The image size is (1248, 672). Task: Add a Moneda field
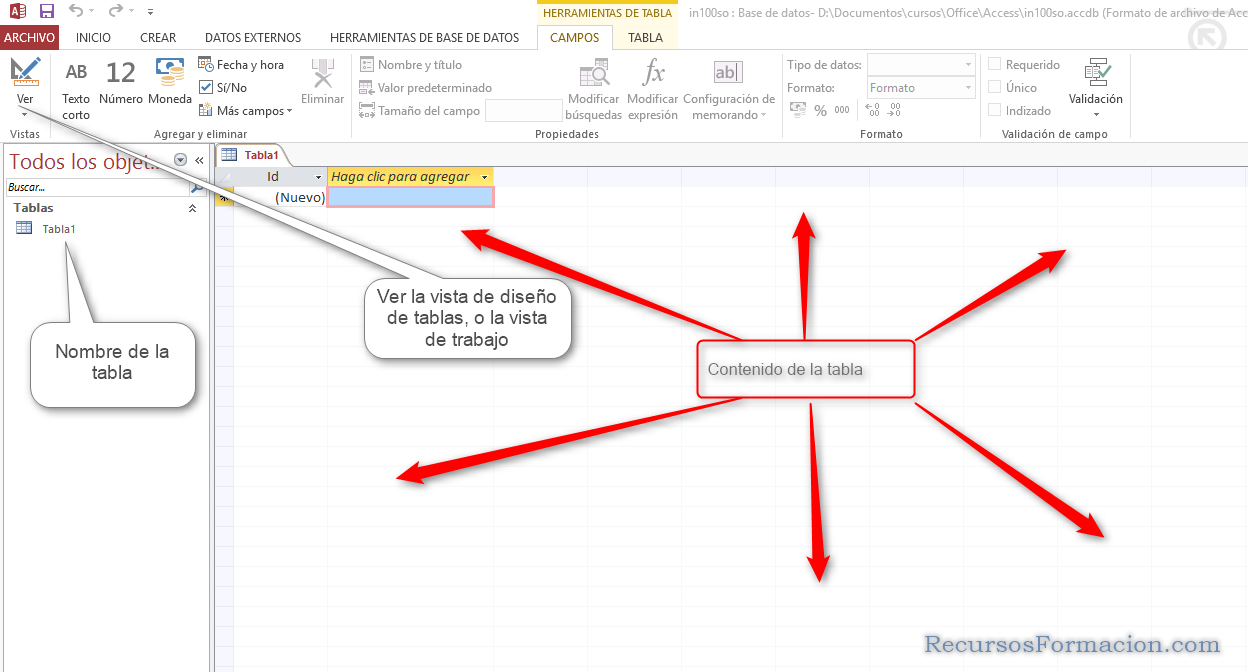point(169,85)
